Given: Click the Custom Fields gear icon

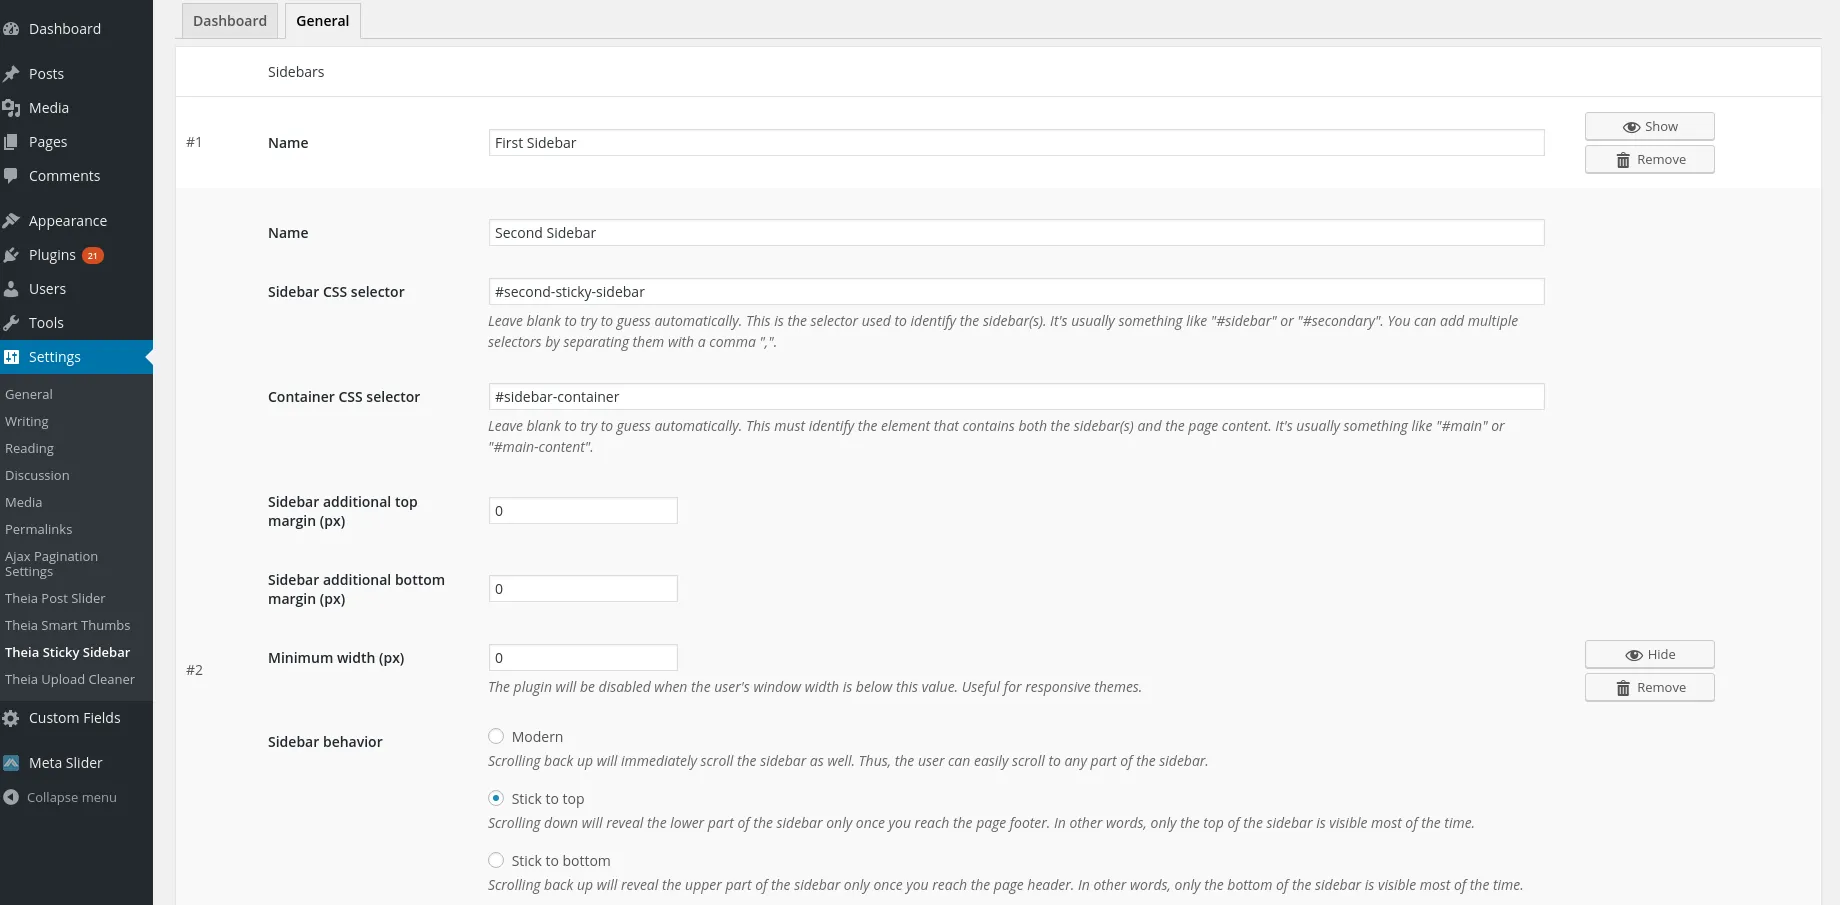Looking at the screenshot, I should 11,718.
